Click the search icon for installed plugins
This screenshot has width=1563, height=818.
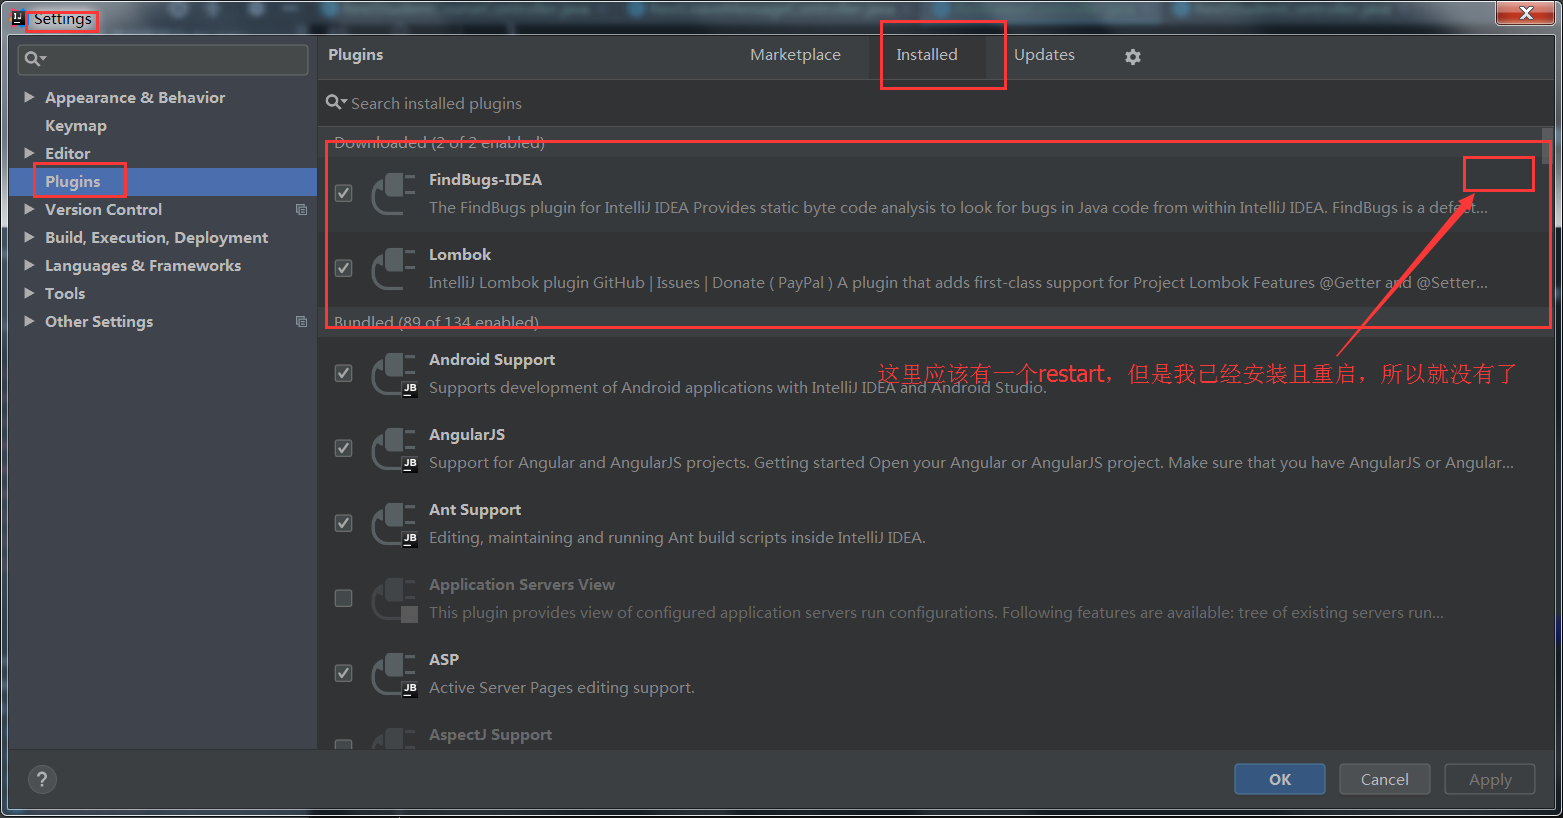pyautogui.click(x=336, y=103)
